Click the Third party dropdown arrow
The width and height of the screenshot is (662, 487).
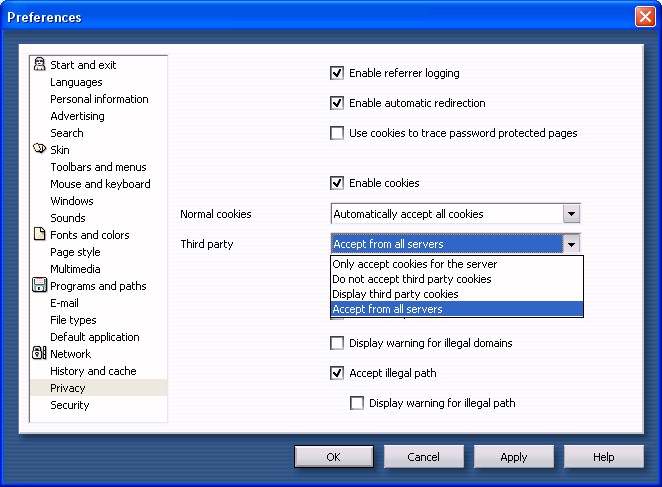571,244
